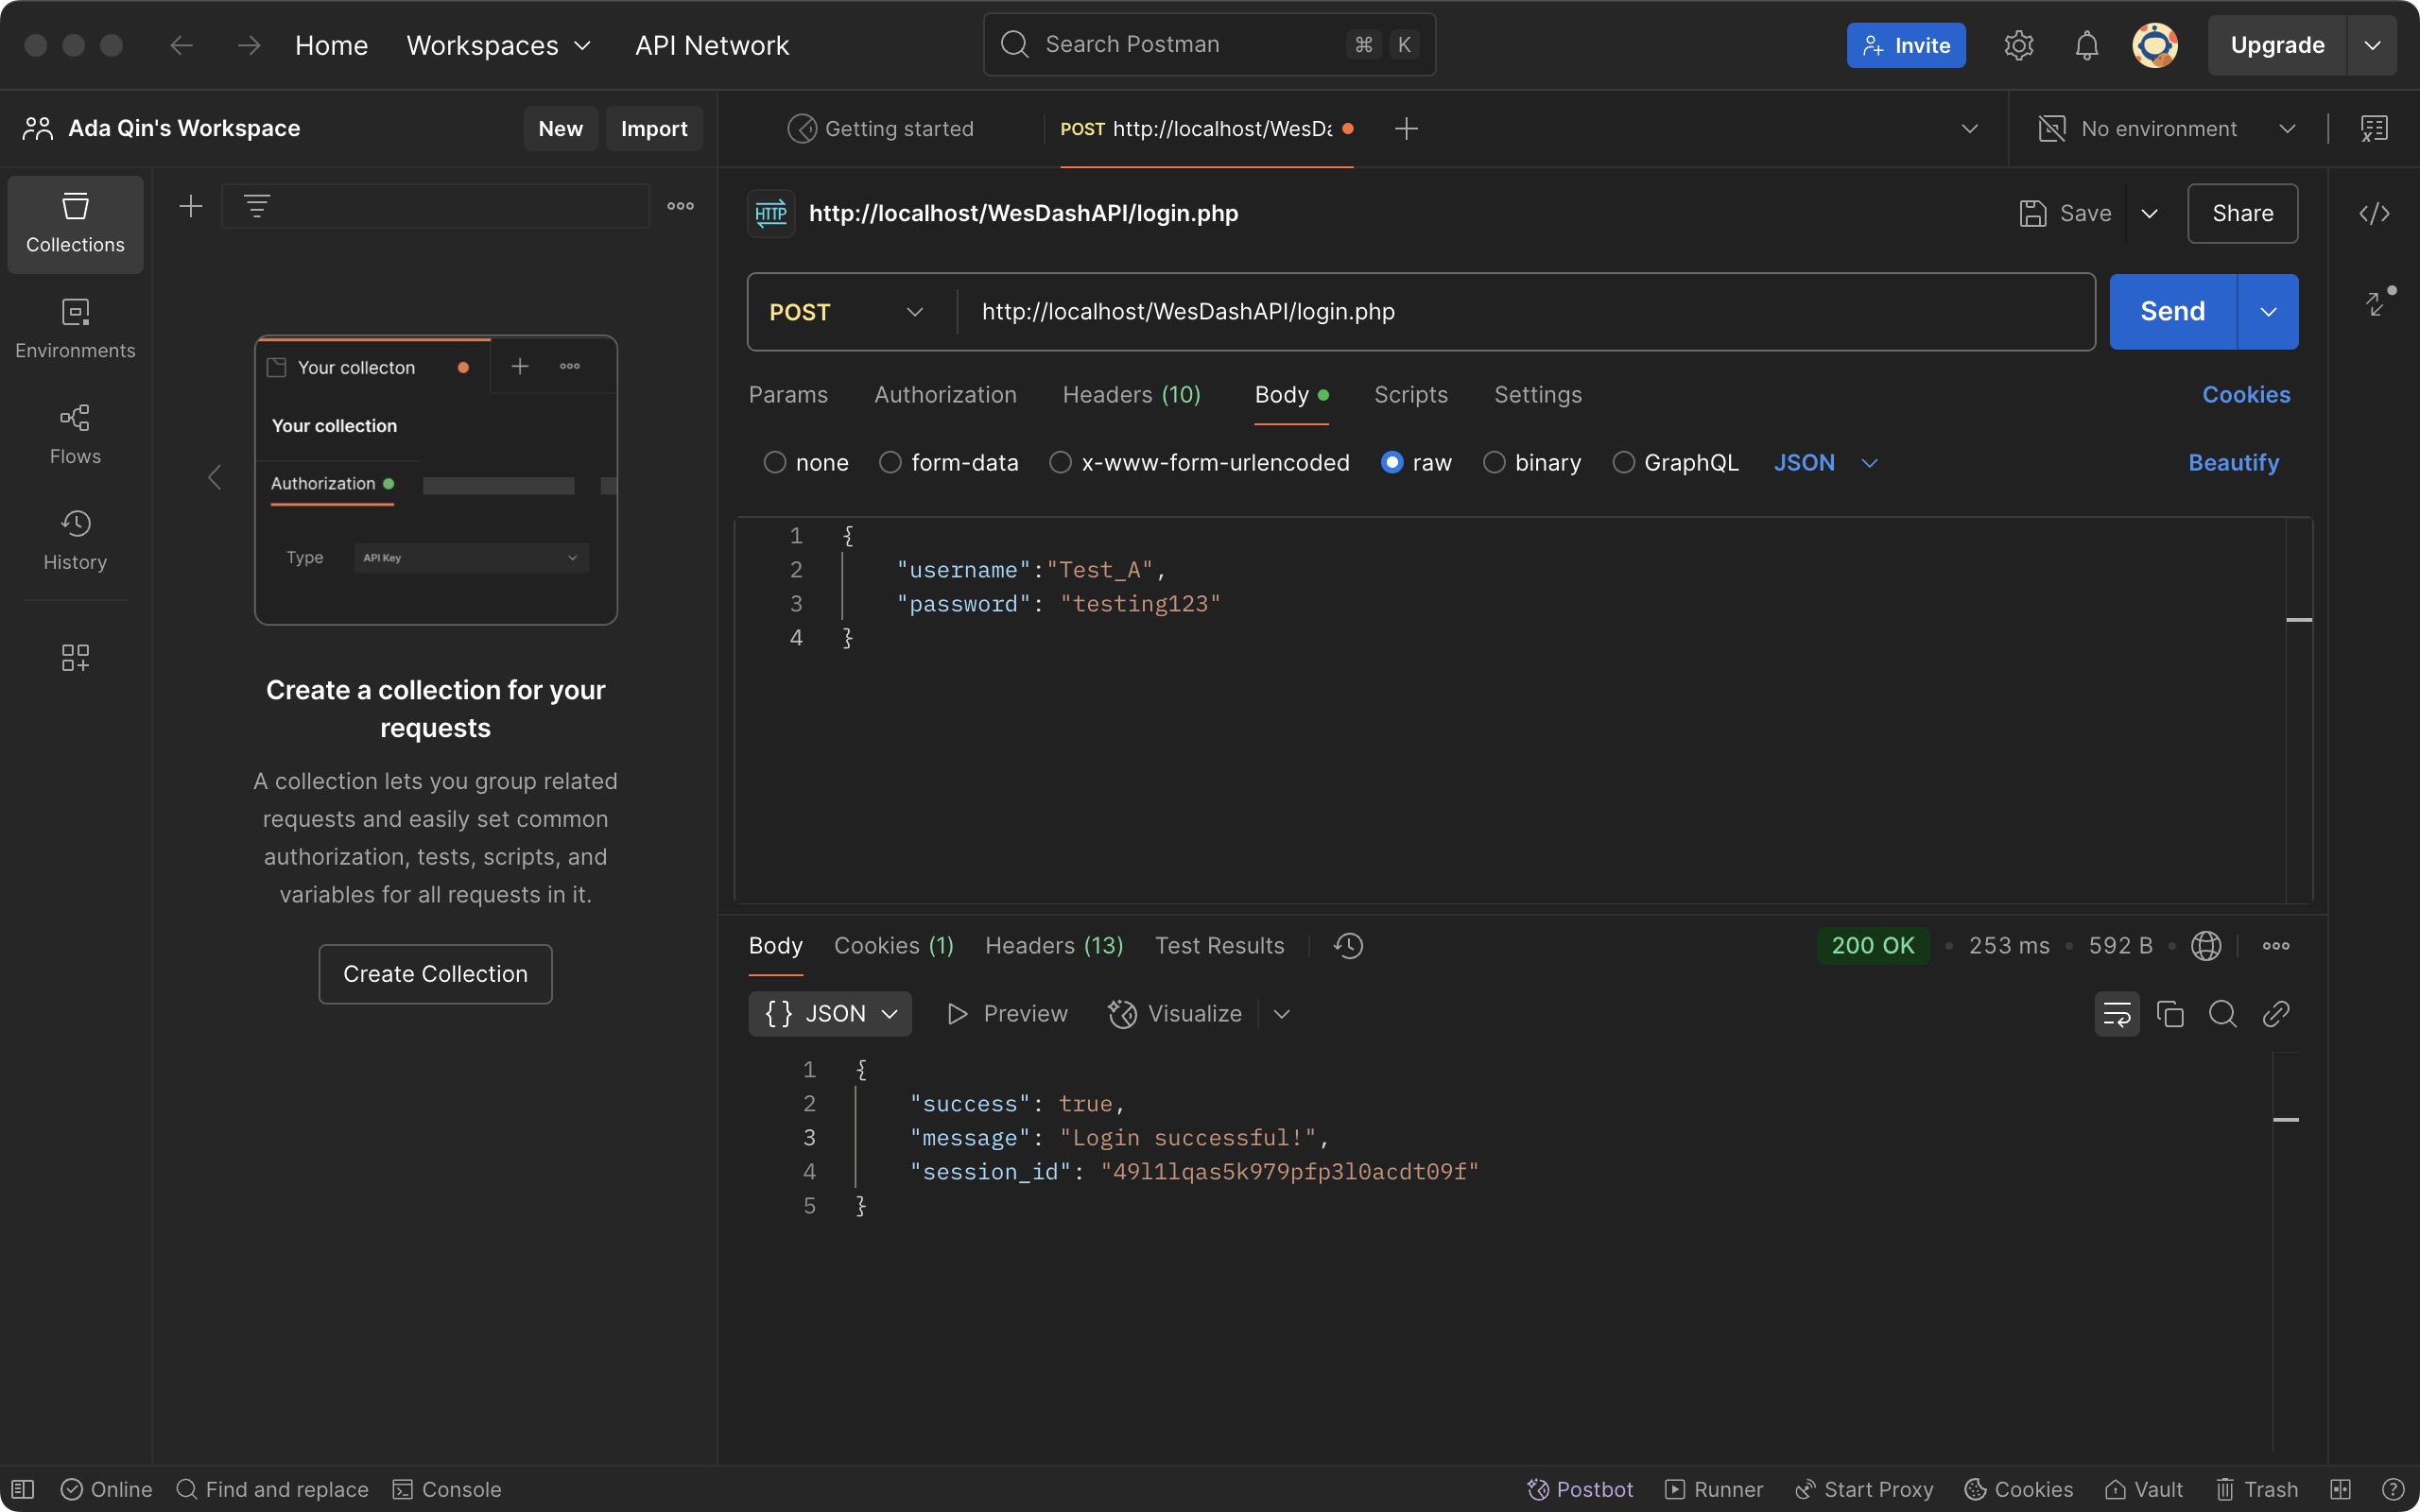Viewport: 2420px width, 1512px height.
Task: Switch to the Headers (10) request tab
Action: point(1131,395)
